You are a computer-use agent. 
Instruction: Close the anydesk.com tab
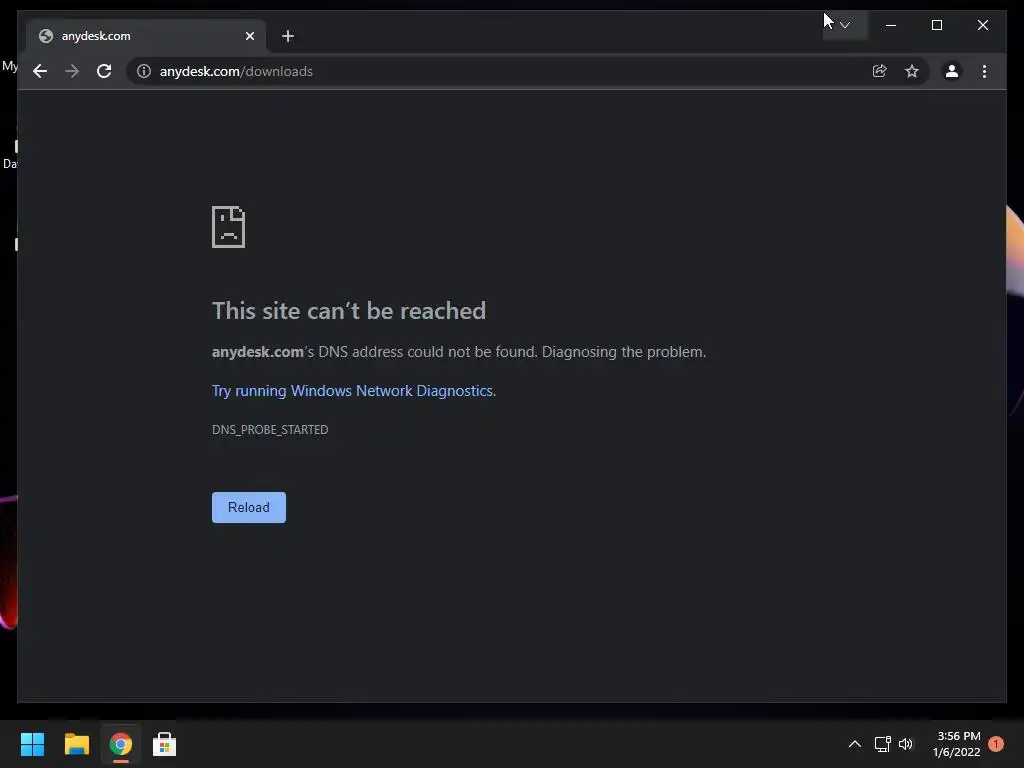(x=249, y=36)
